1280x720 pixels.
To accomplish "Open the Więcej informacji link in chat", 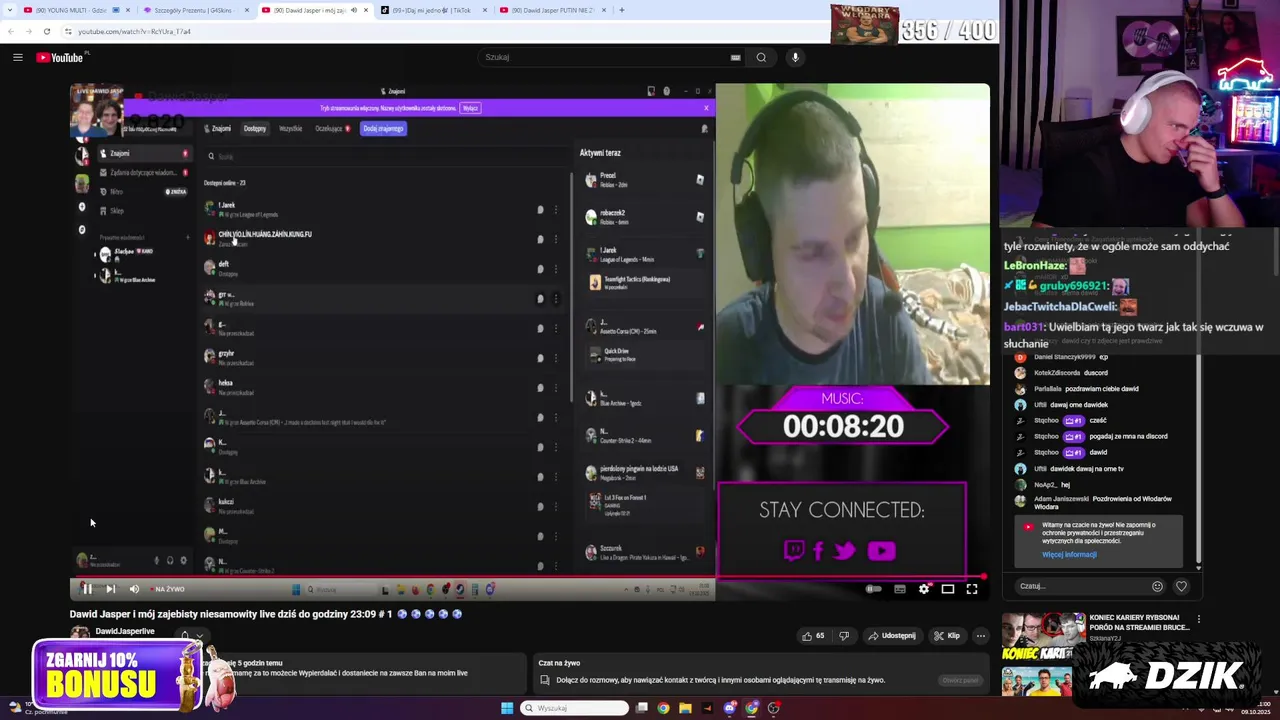I will point(1069,554).
